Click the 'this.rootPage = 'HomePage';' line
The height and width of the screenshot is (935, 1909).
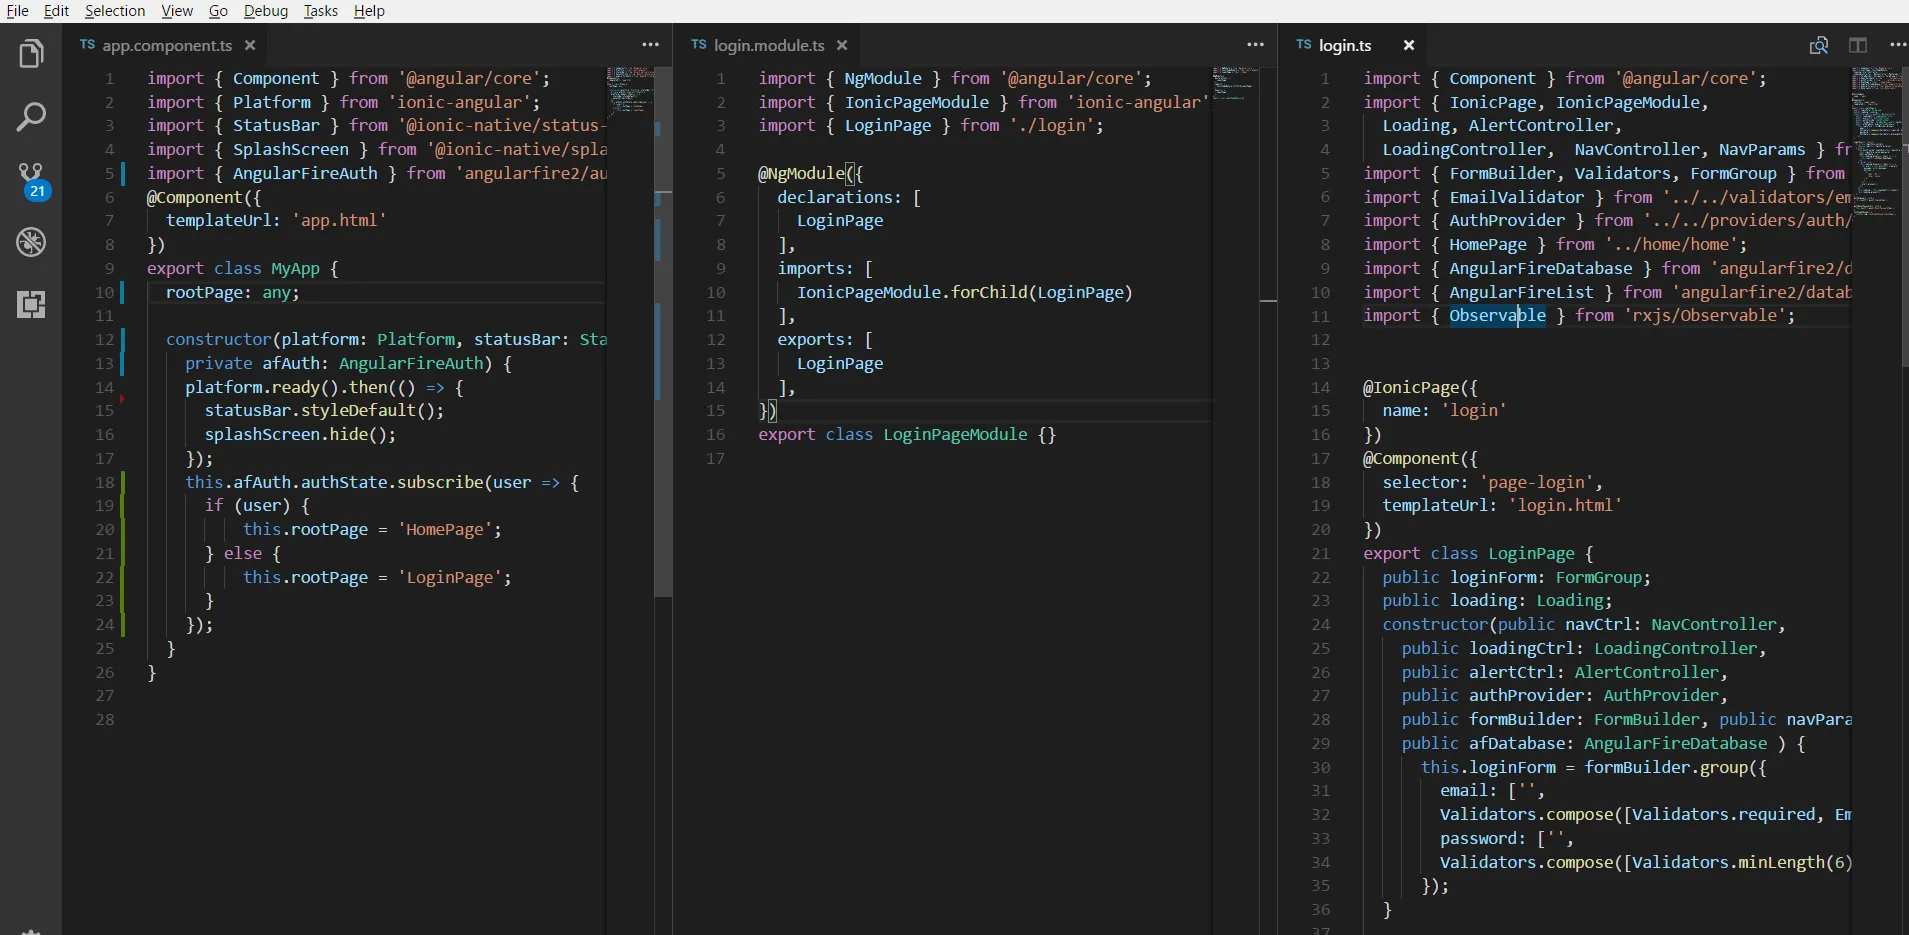(x=372, y=530)
